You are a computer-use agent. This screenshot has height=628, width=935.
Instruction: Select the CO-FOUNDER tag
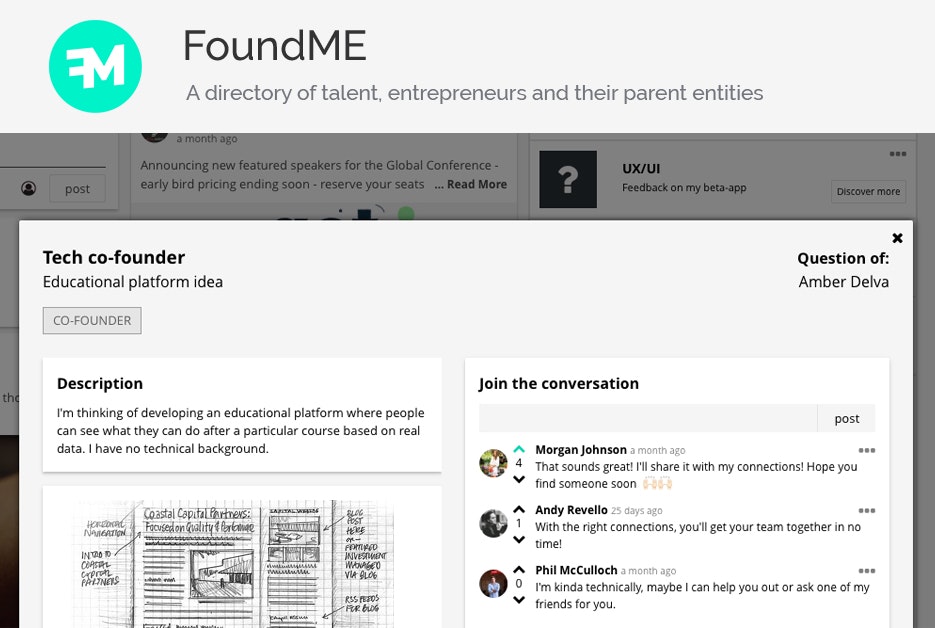tap(91, 320)
